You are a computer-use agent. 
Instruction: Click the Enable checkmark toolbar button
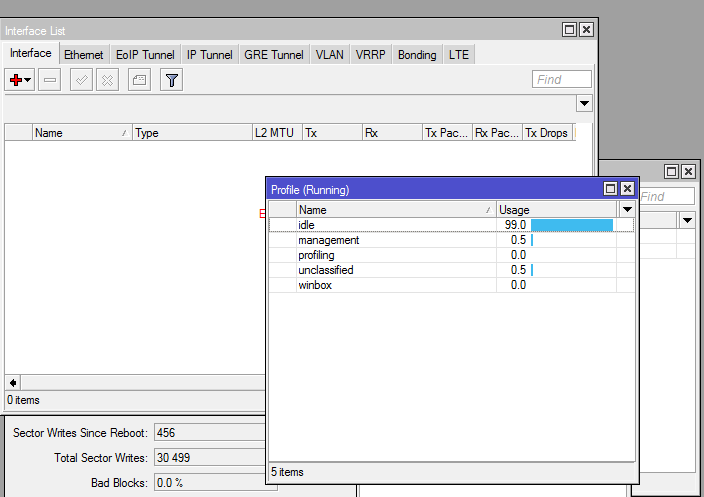click(81, 80)
